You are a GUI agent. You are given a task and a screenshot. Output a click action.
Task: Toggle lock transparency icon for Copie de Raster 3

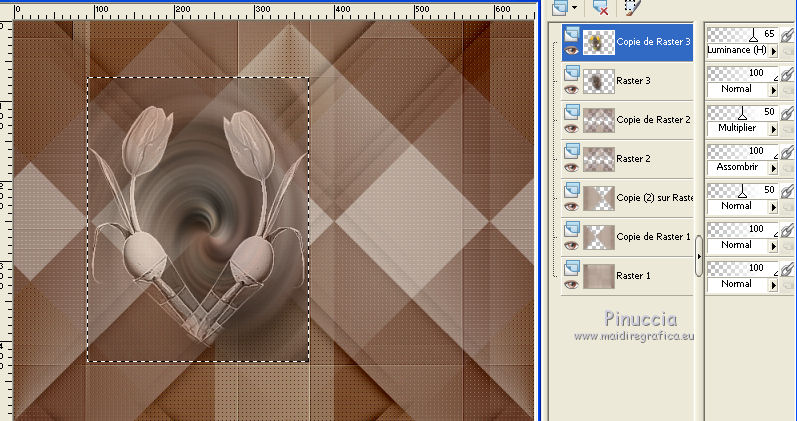coord(787,51)
